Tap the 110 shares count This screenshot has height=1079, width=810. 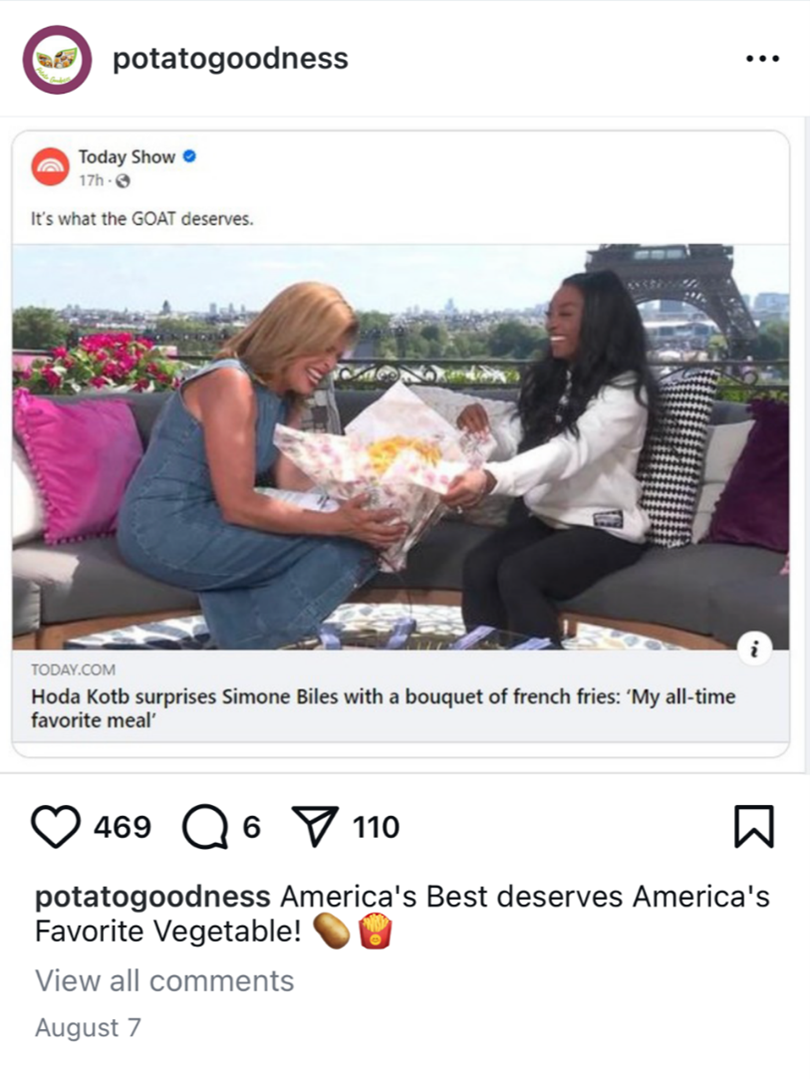pyautogui.click(x=376, y=826)
